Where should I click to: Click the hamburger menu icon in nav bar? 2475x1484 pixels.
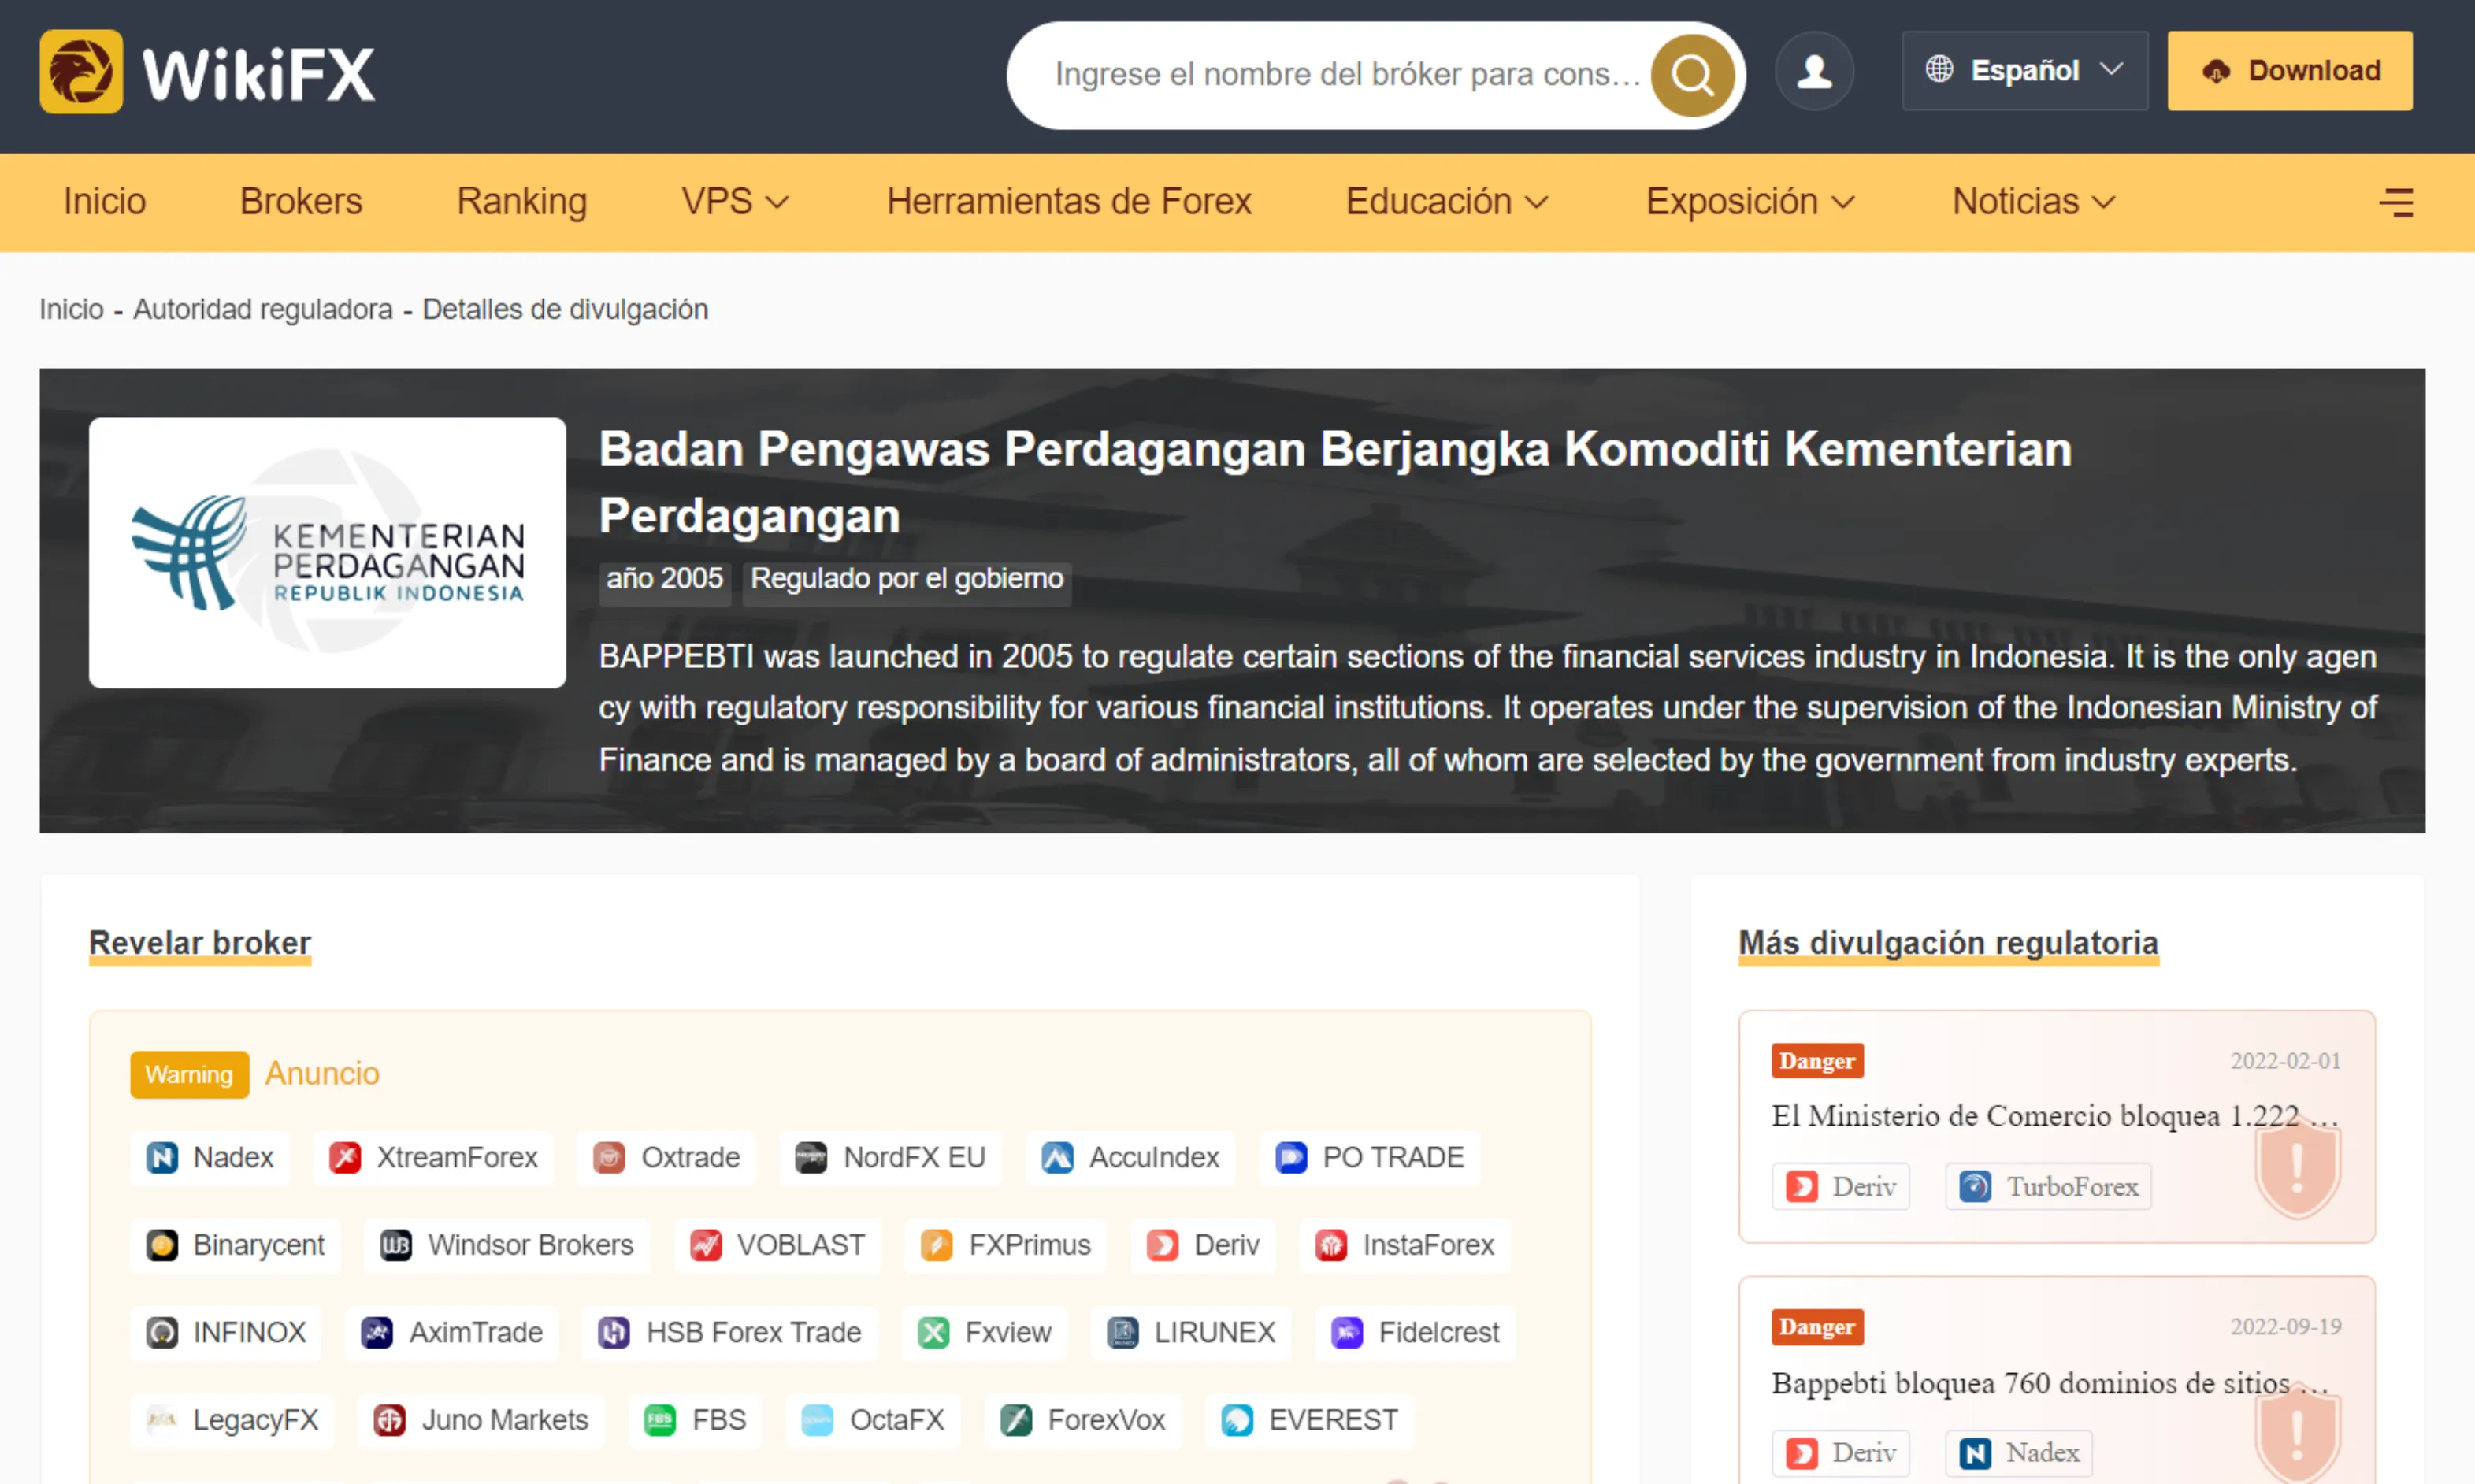point(2396,202)
